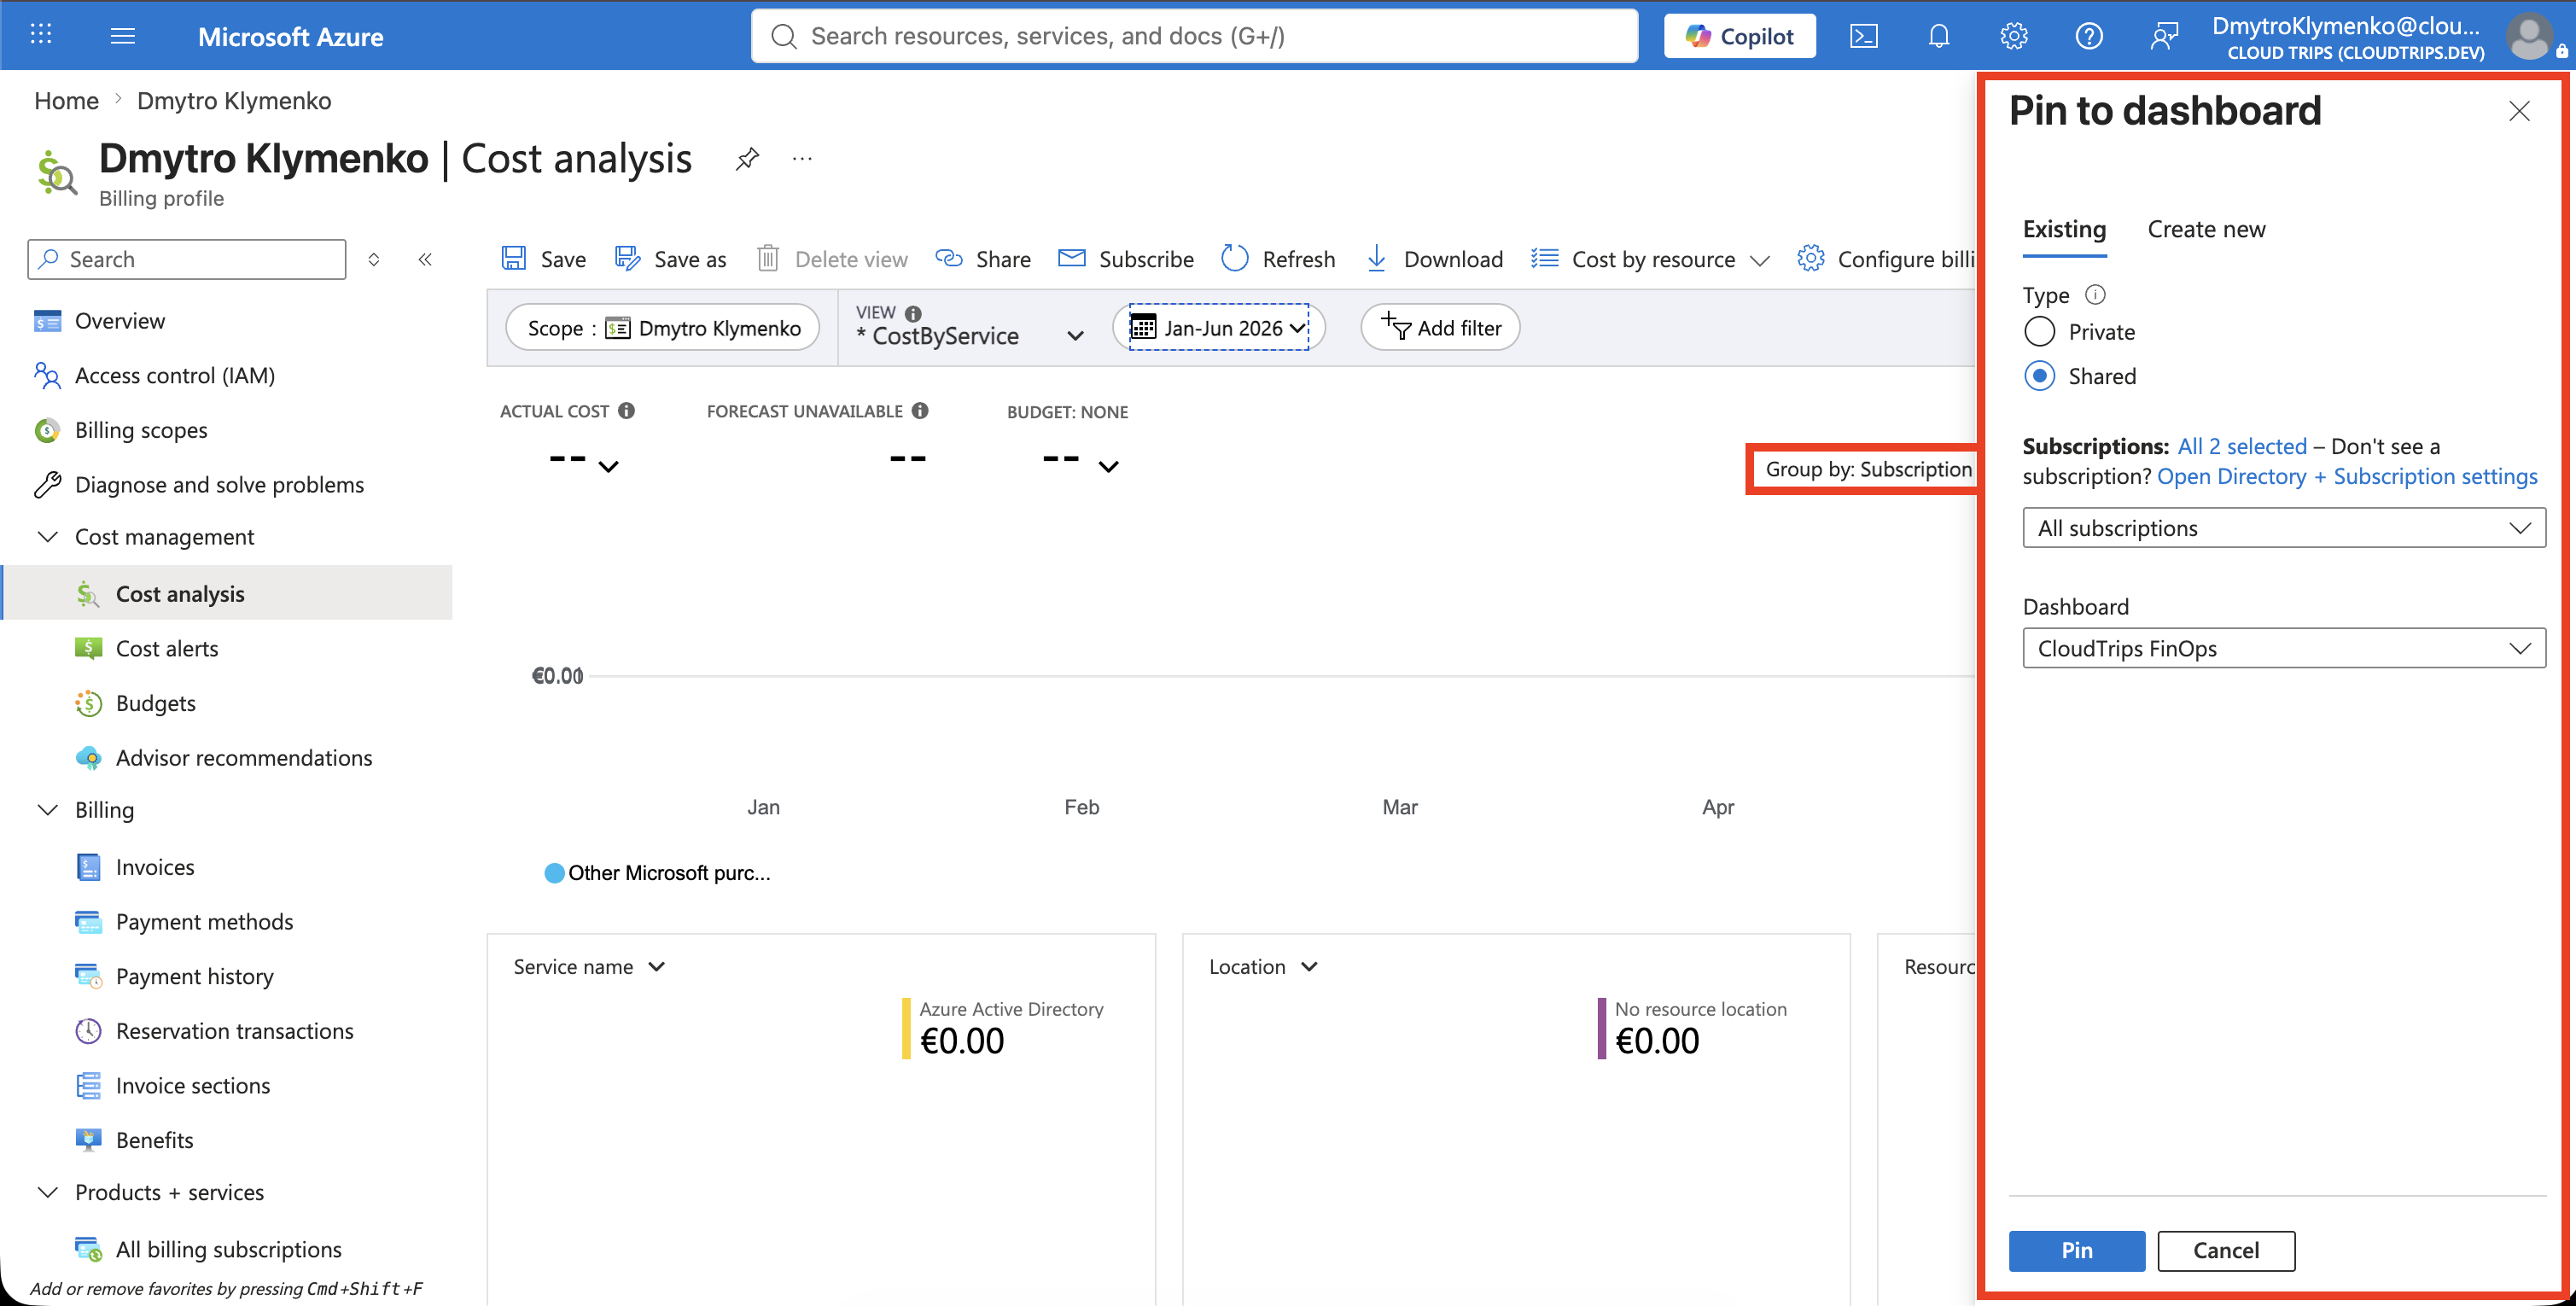Select the Private dashboard type
The image size is (2576, 1306).
click(2040, 332)
